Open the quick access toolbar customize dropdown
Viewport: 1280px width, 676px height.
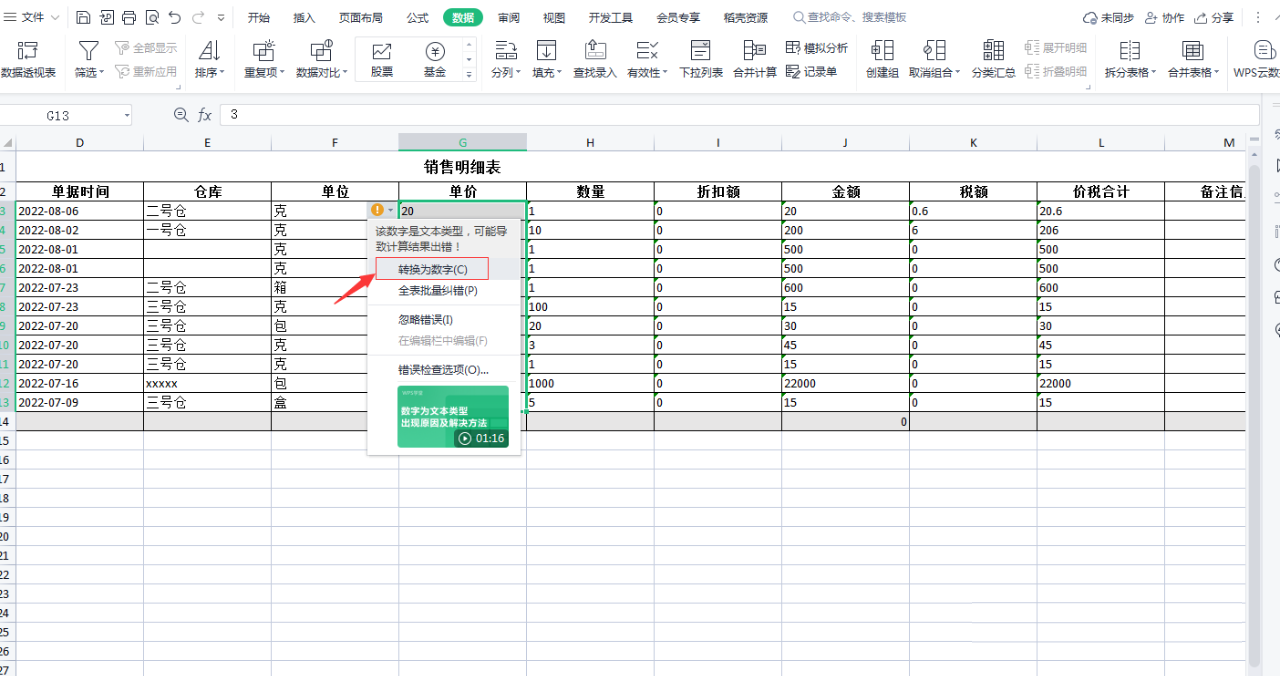click(x=221, y=18)
